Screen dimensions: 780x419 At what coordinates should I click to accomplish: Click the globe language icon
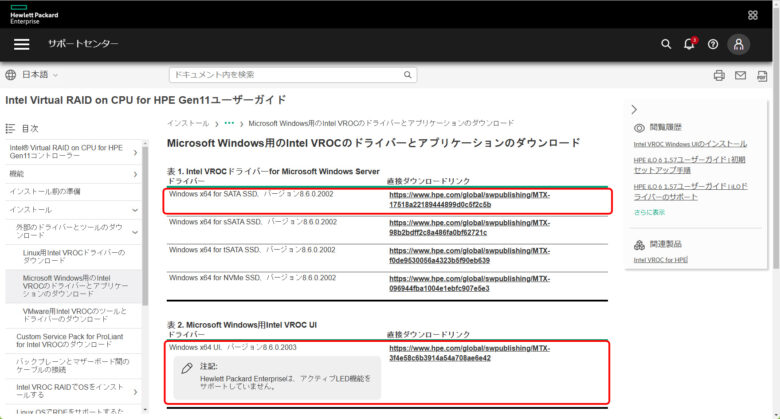(x=10, y=75)
